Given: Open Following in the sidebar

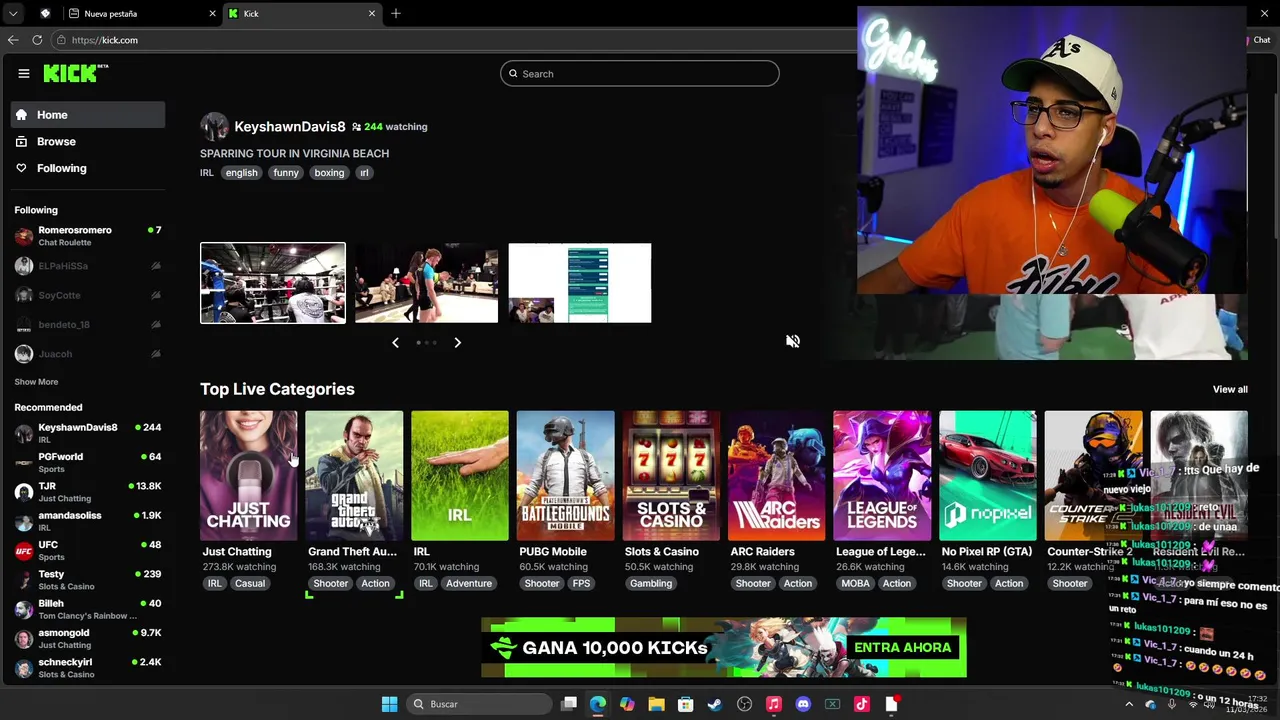Looking at the screenshot, I should (x=88, y=168).
